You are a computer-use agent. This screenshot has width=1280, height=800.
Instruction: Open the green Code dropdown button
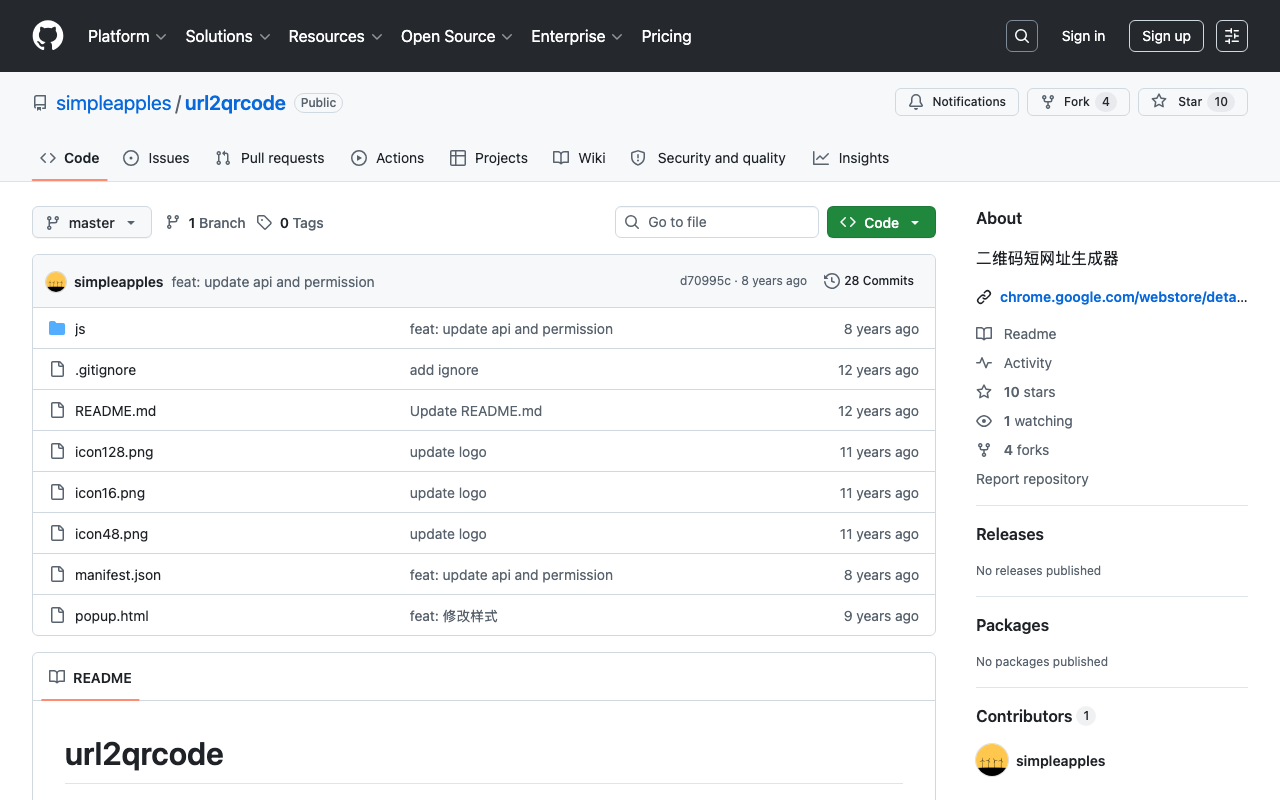tap(881, 222)
